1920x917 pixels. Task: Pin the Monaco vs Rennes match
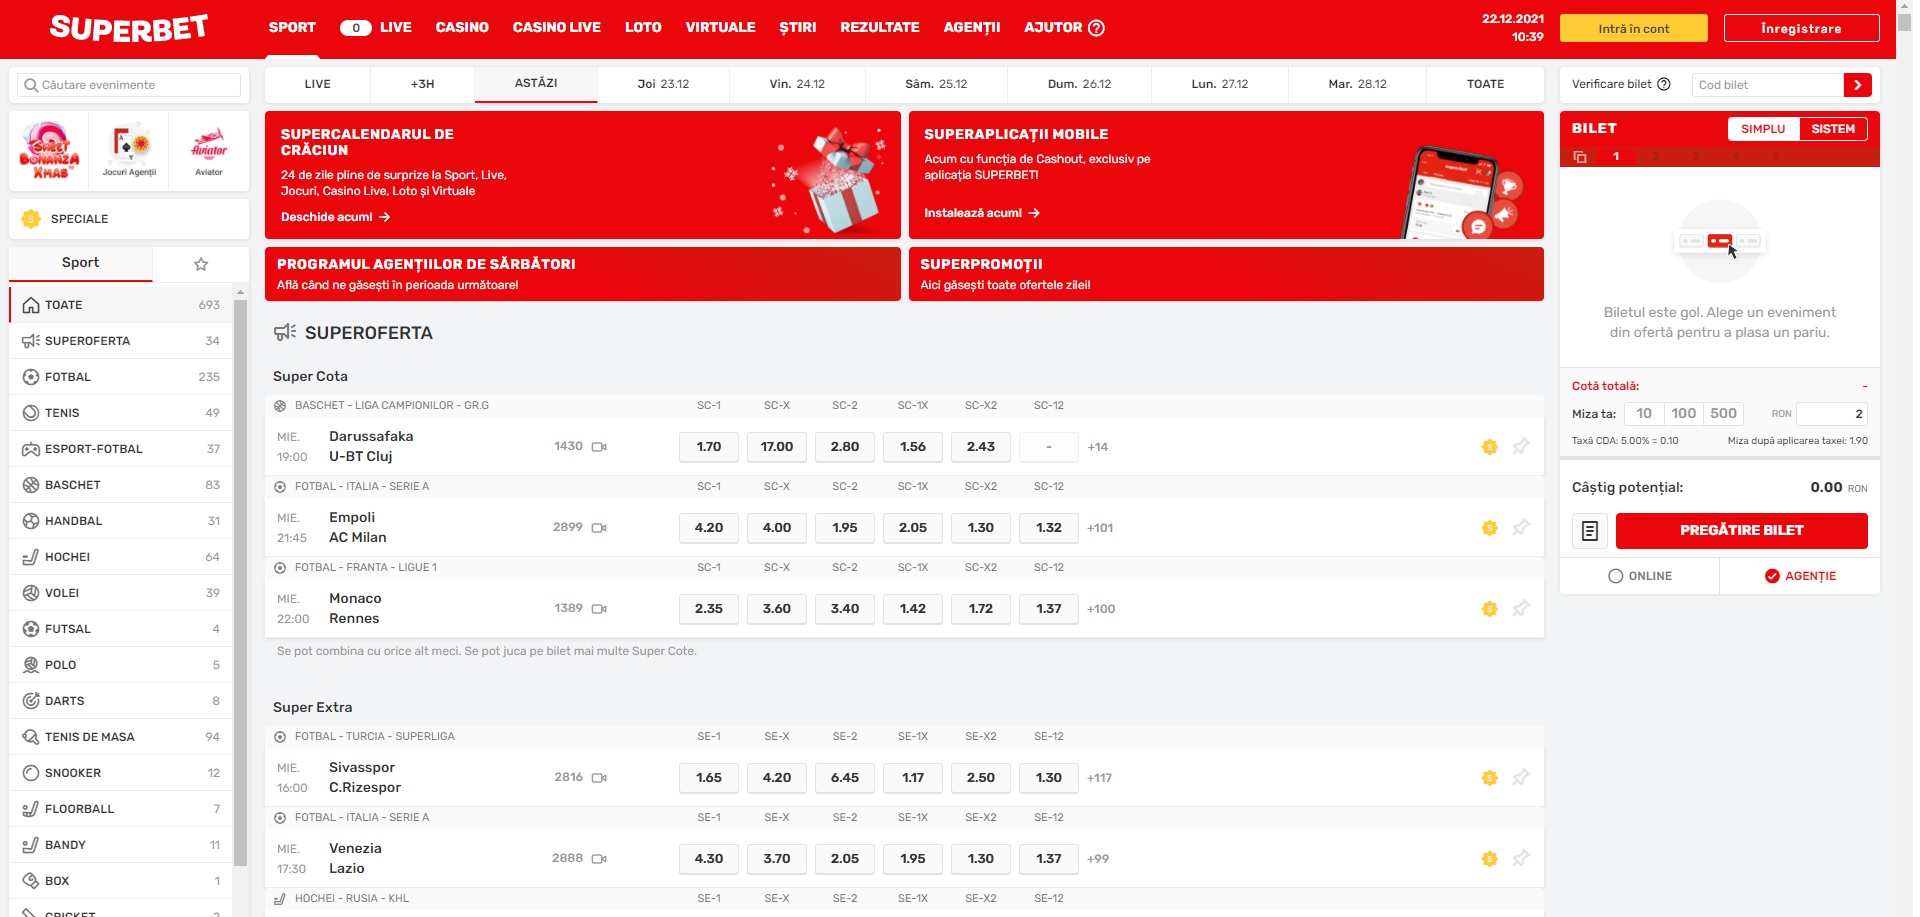[x=1521, y=609]
